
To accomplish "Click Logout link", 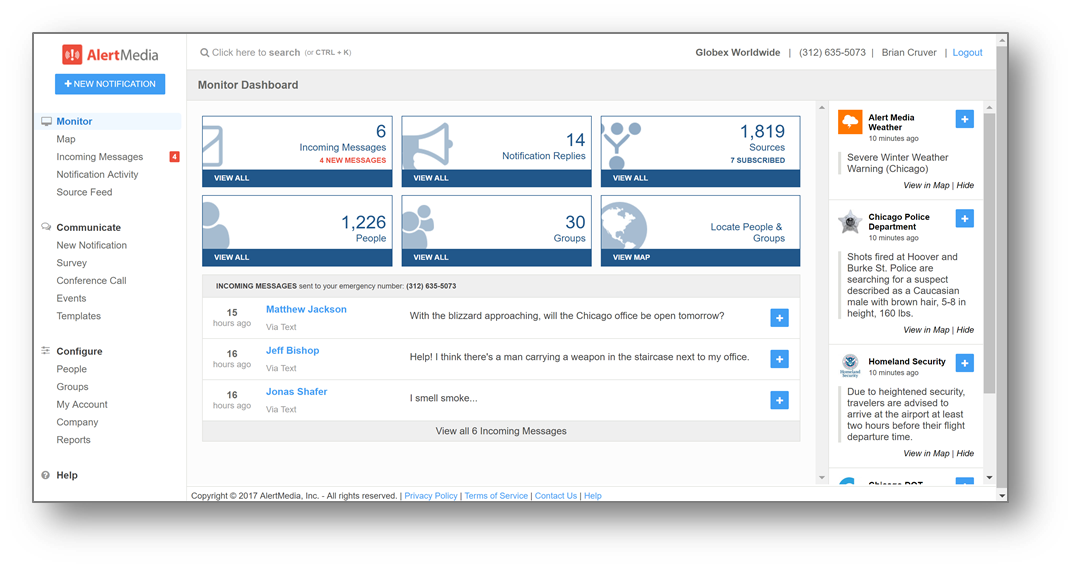I will [967, 53].
